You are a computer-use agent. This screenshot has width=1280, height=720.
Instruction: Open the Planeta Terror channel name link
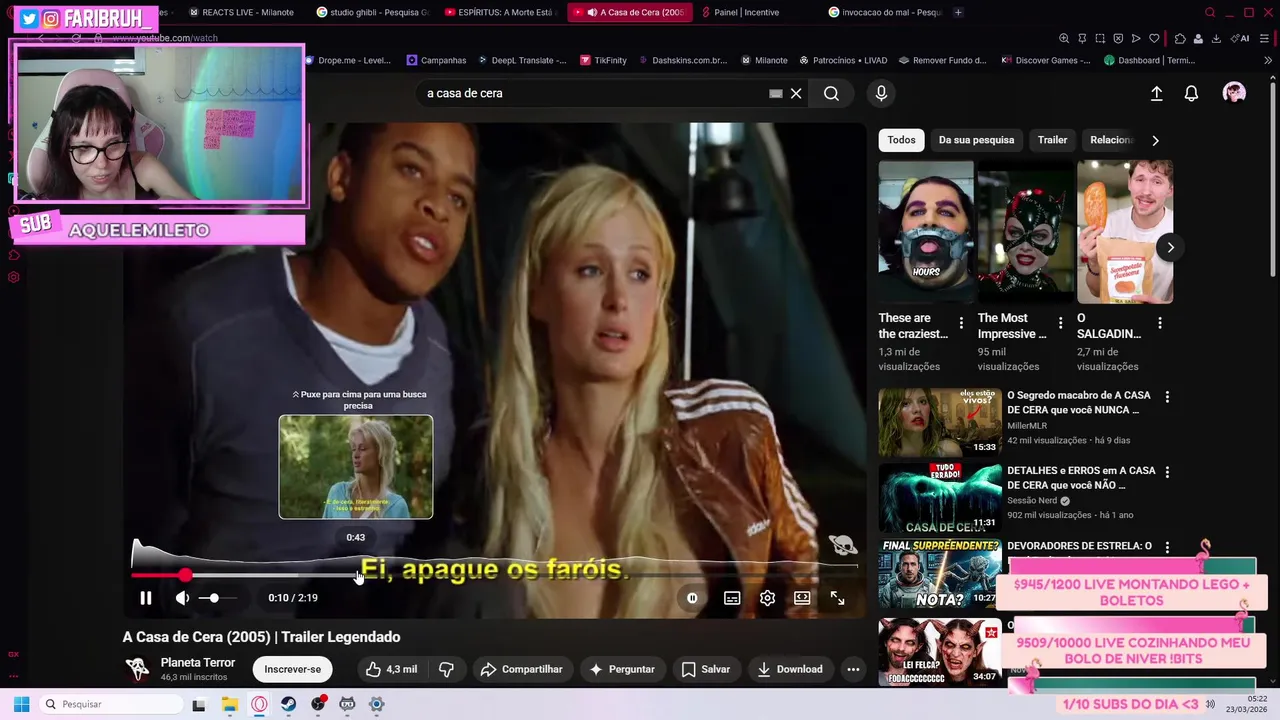click(x=198, y=662)
